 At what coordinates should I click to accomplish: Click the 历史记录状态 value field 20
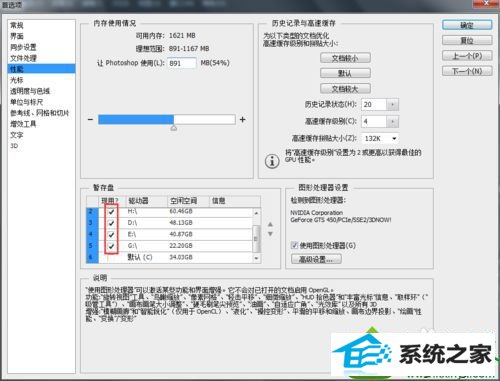(x=374, y=105)
